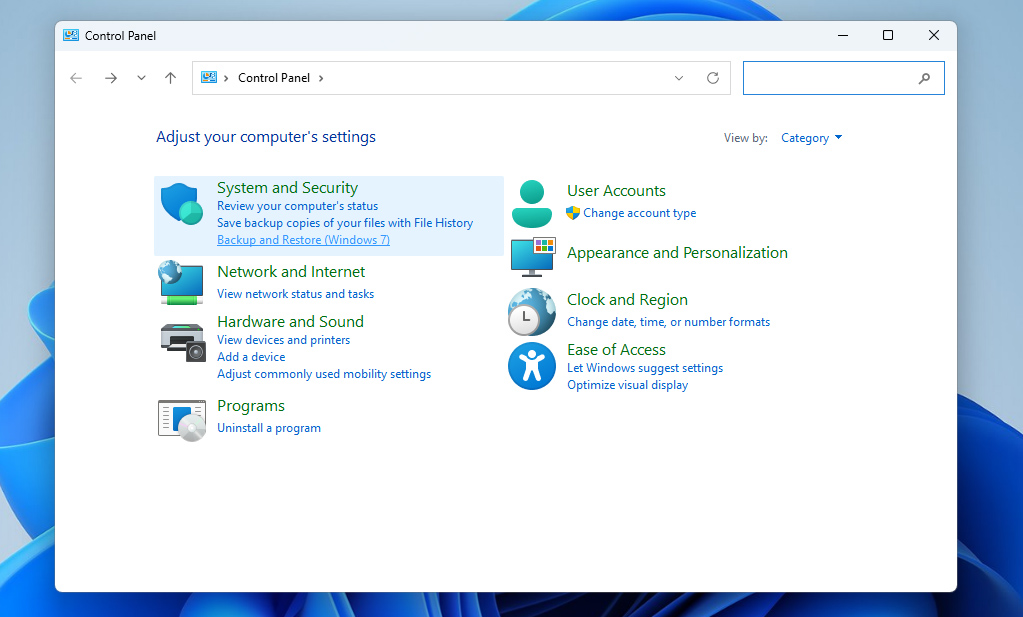Open Clock and Region globe clock icon

coord(532,312)
